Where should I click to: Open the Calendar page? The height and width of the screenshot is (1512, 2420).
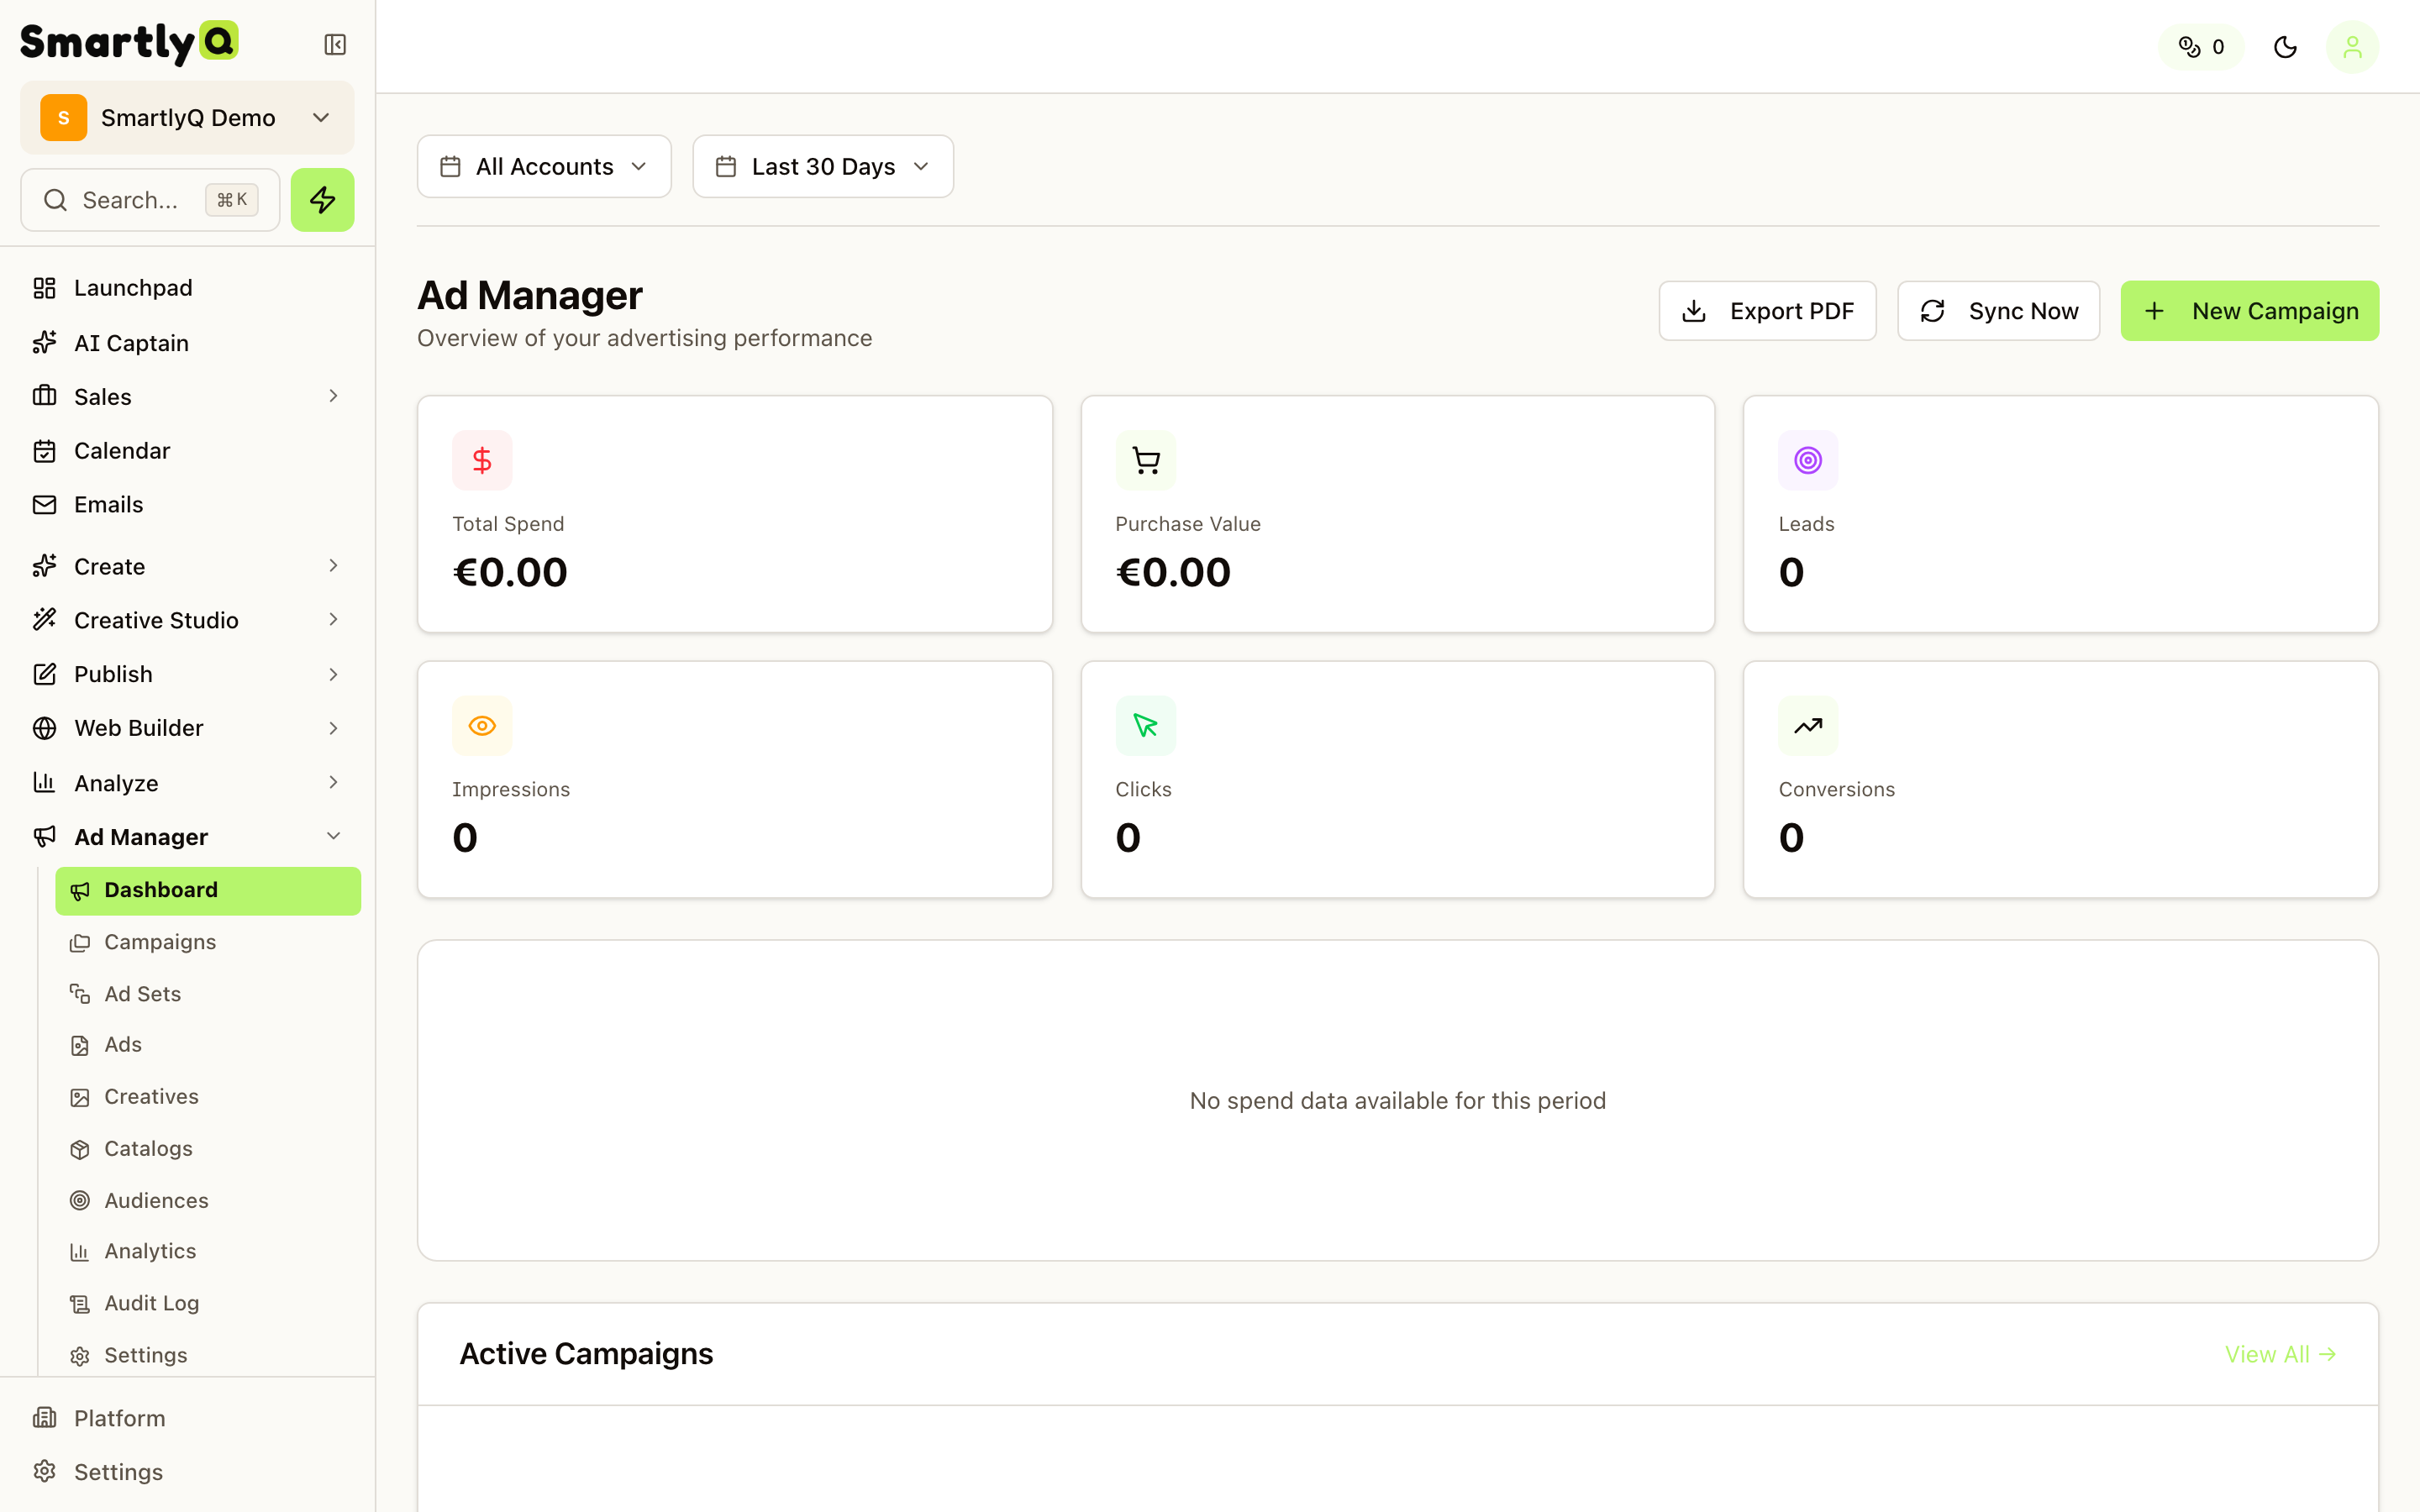coord(187,451)
